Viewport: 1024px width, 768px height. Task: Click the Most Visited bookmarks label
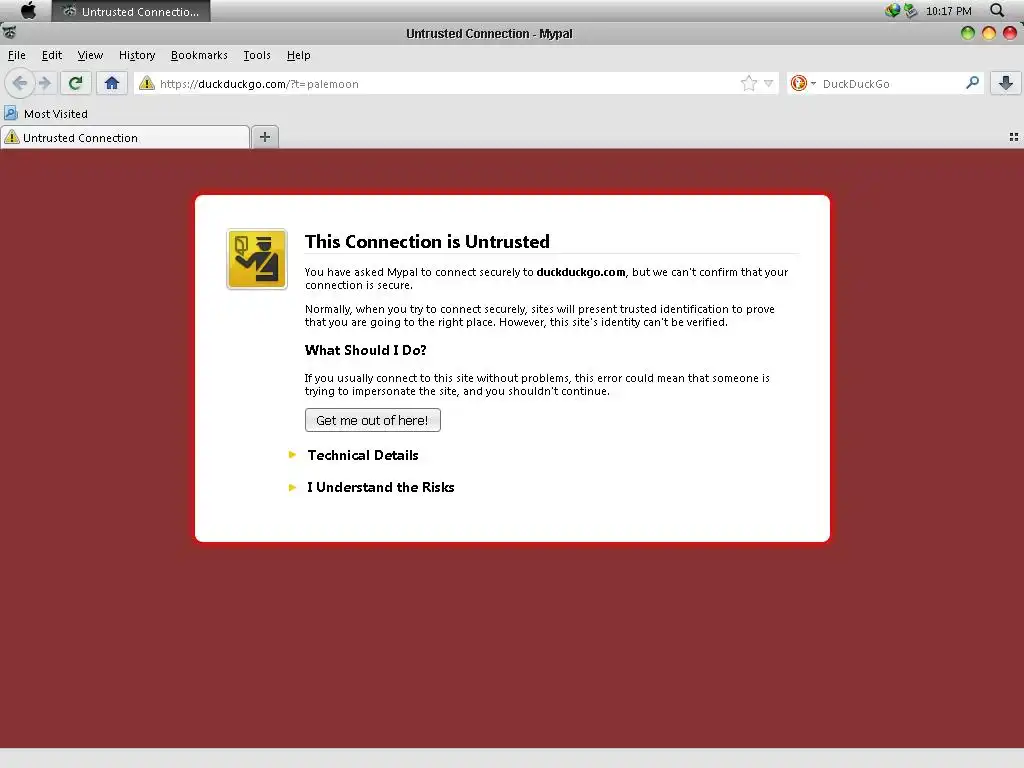coord(56,114)
